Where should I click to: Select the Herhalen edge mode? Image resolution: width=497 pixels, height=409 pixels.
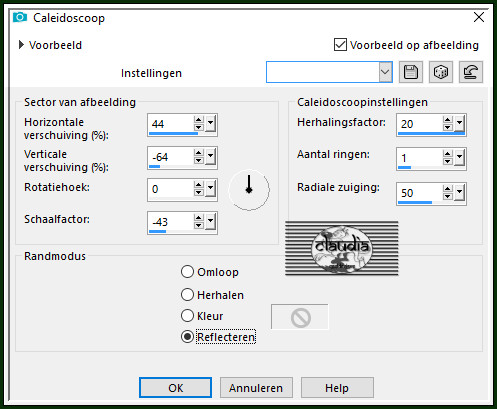click(187, 295)
